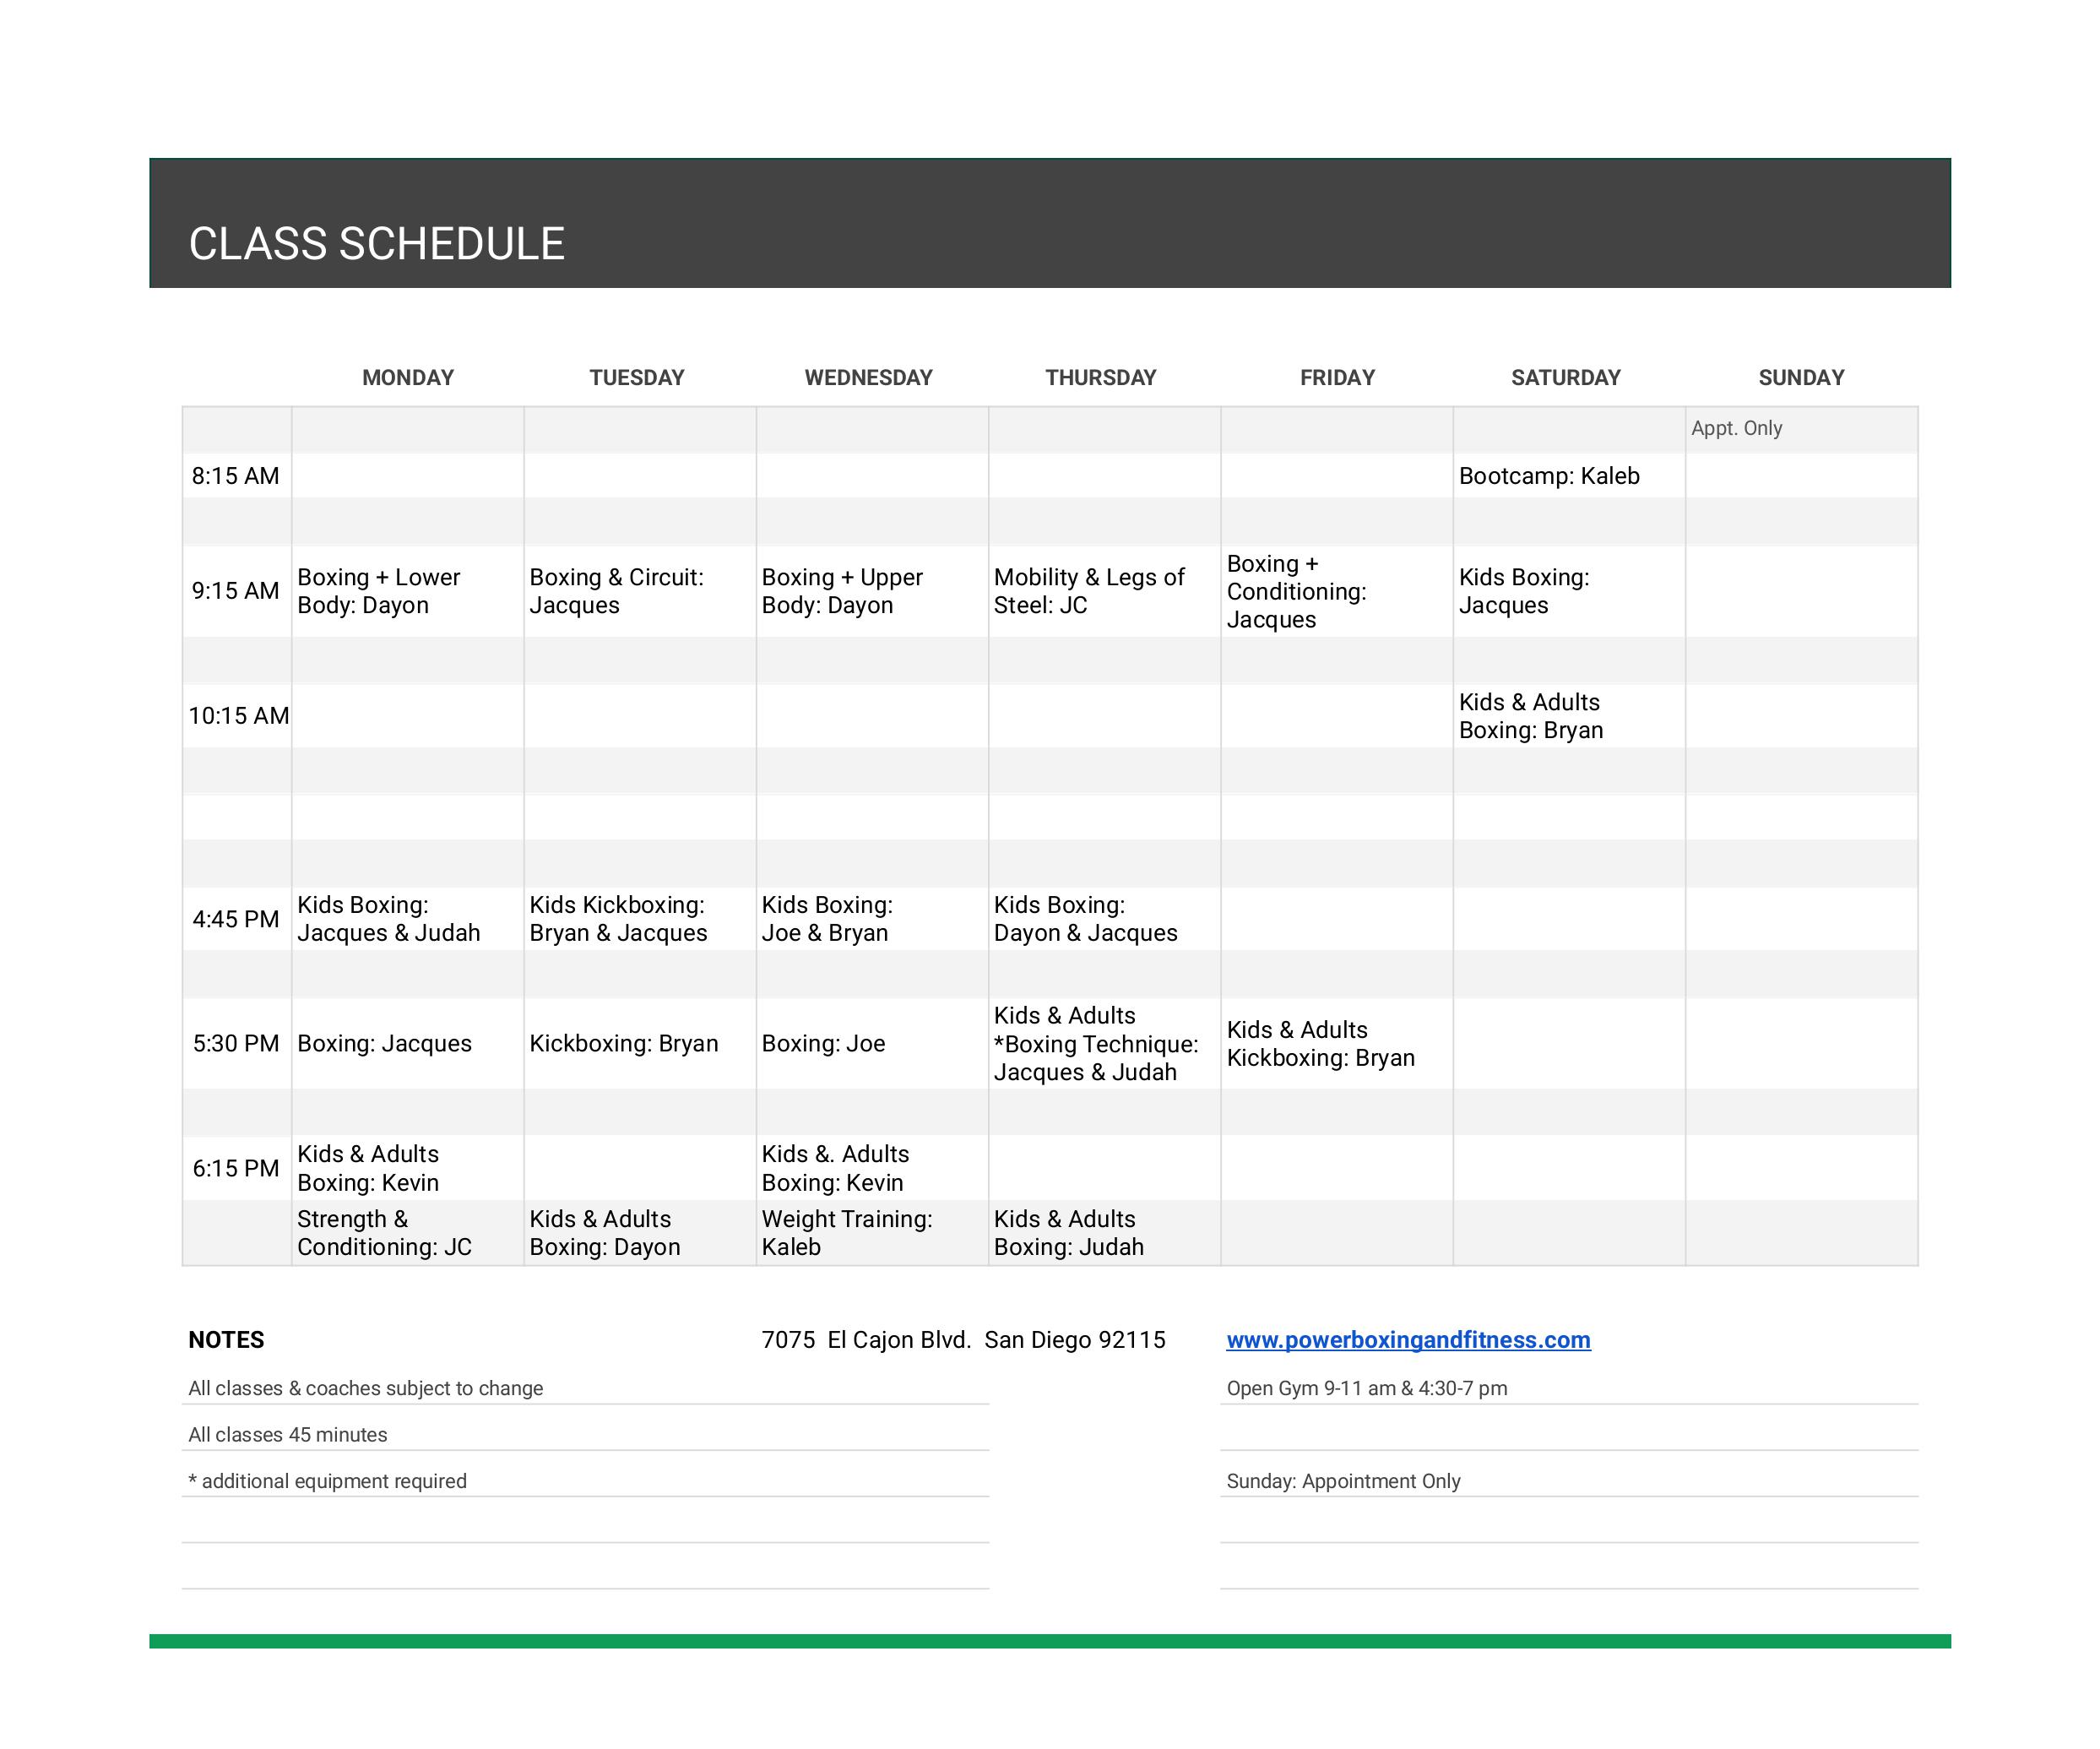Image resolution: width=2100 pixels, height=1749 pixels.
Task: Click the 9:15 AM time label
Action: tap(235, 591)
